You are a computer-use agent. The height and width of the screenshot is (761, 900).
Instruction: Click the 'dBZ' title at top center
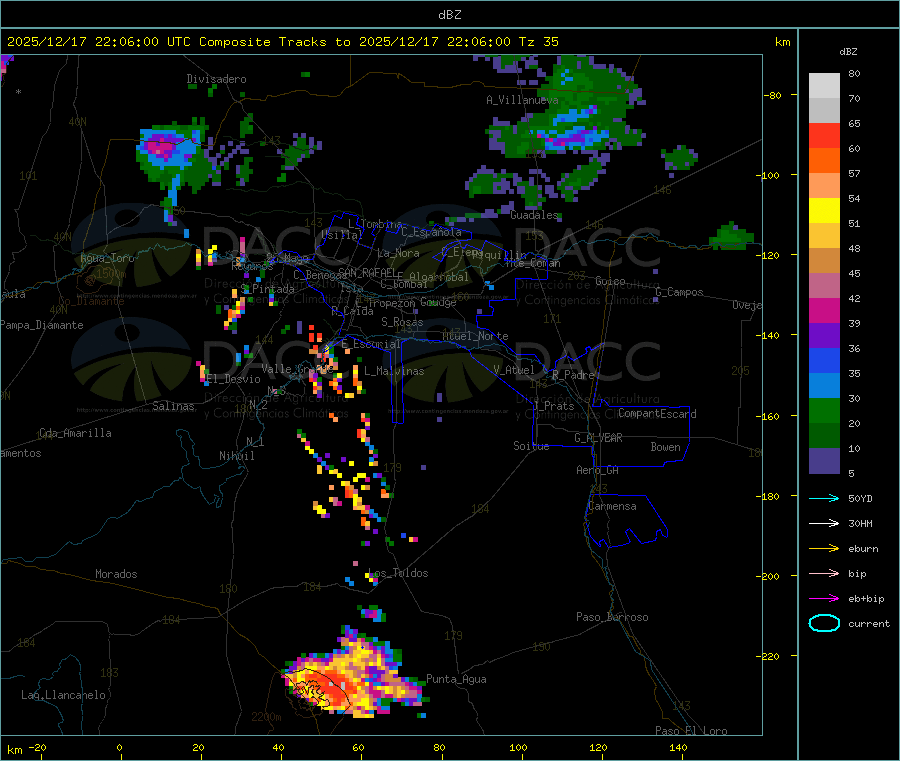449,15
